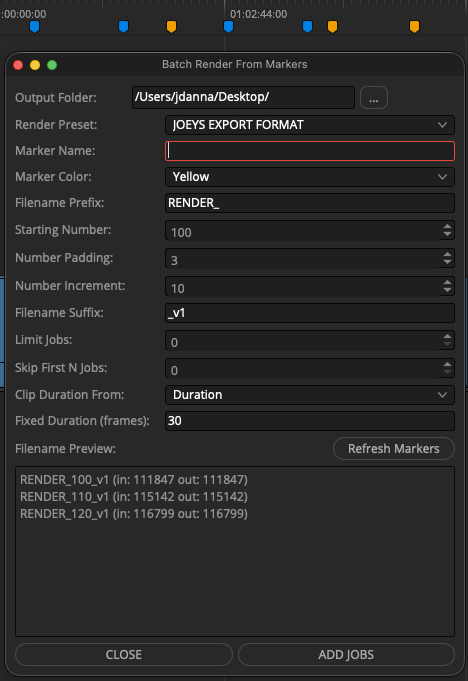Screen dimensions: 468x681
Task: Select RENDER_100_v1 preview line
Action: (134, 479)
